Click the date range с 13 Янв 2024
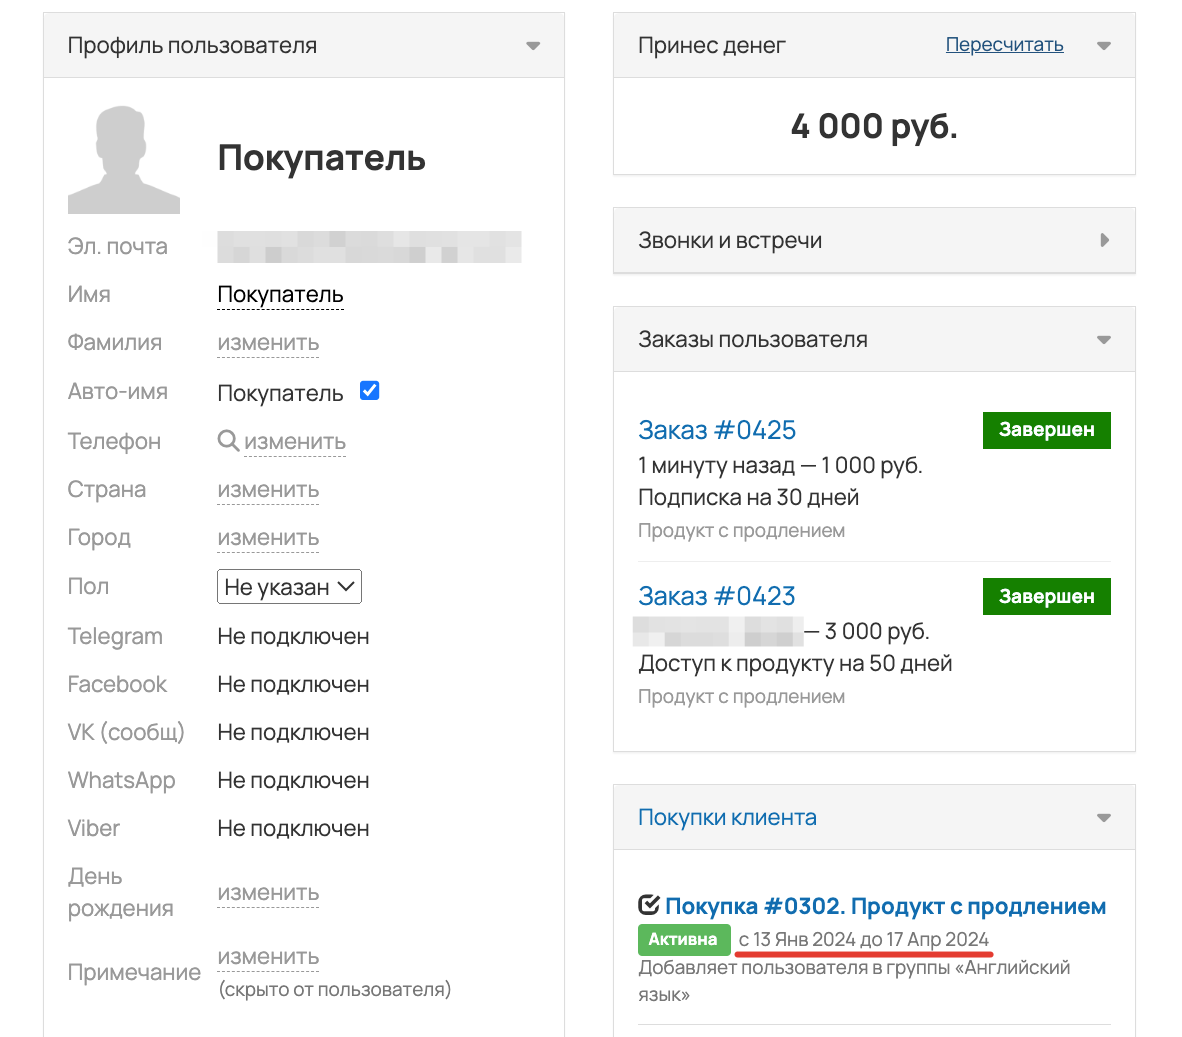The height and width of the screenshot is (1037, 1182). [x=863, y=940]
